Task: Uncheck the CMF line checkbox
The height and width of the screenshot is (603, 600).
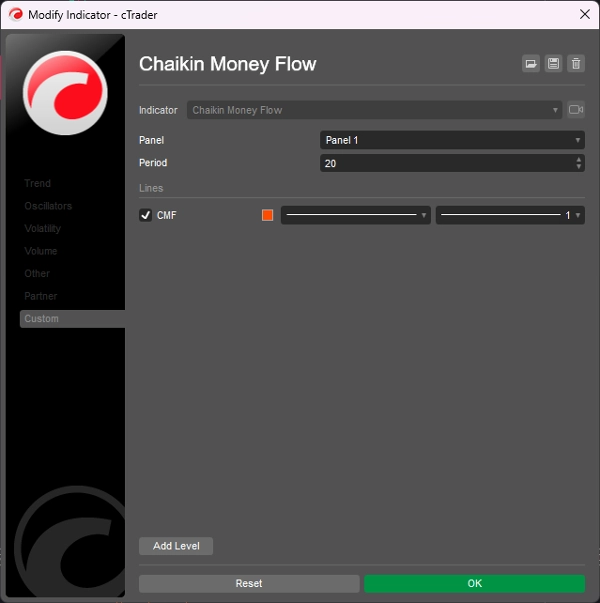Action: 145,215
